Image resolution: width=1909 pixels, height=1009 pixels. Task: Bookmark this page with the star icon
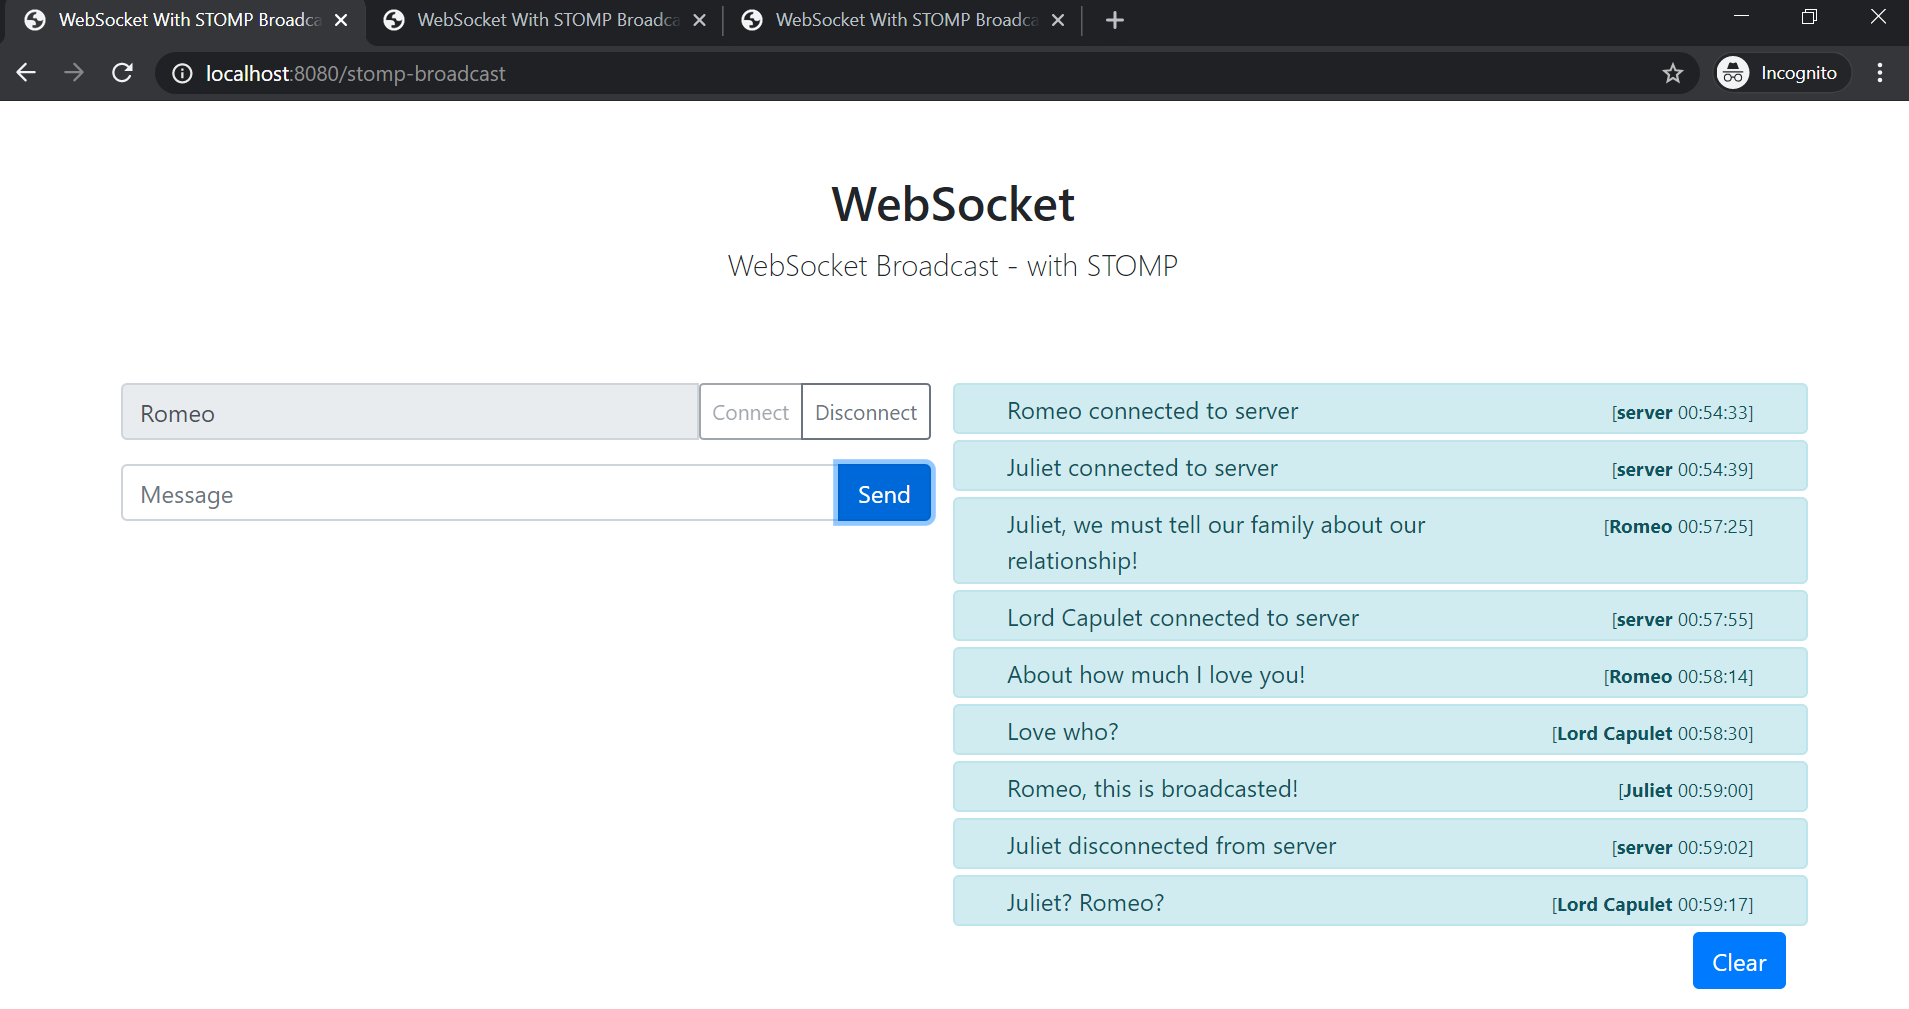click(1673, 73)
